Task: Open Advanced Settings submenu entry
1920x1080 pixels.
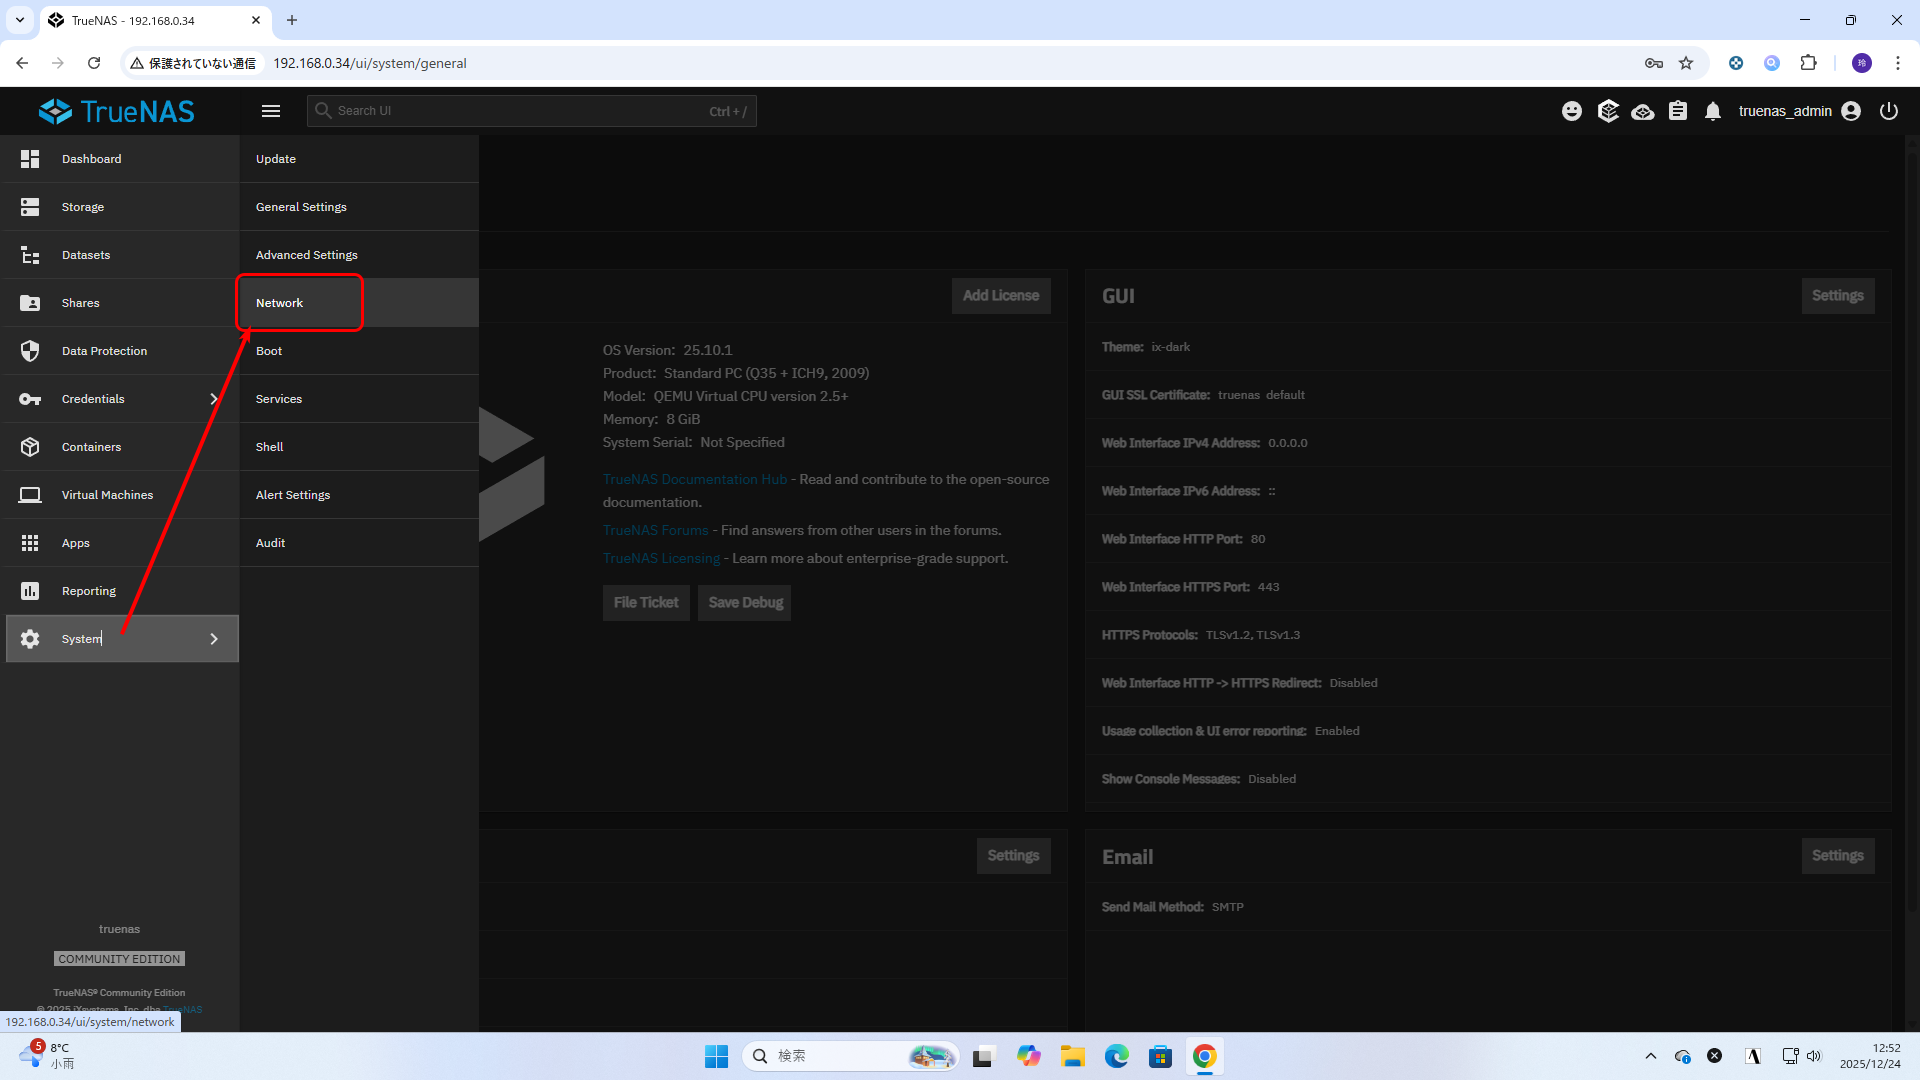Action: coord(306,255)
